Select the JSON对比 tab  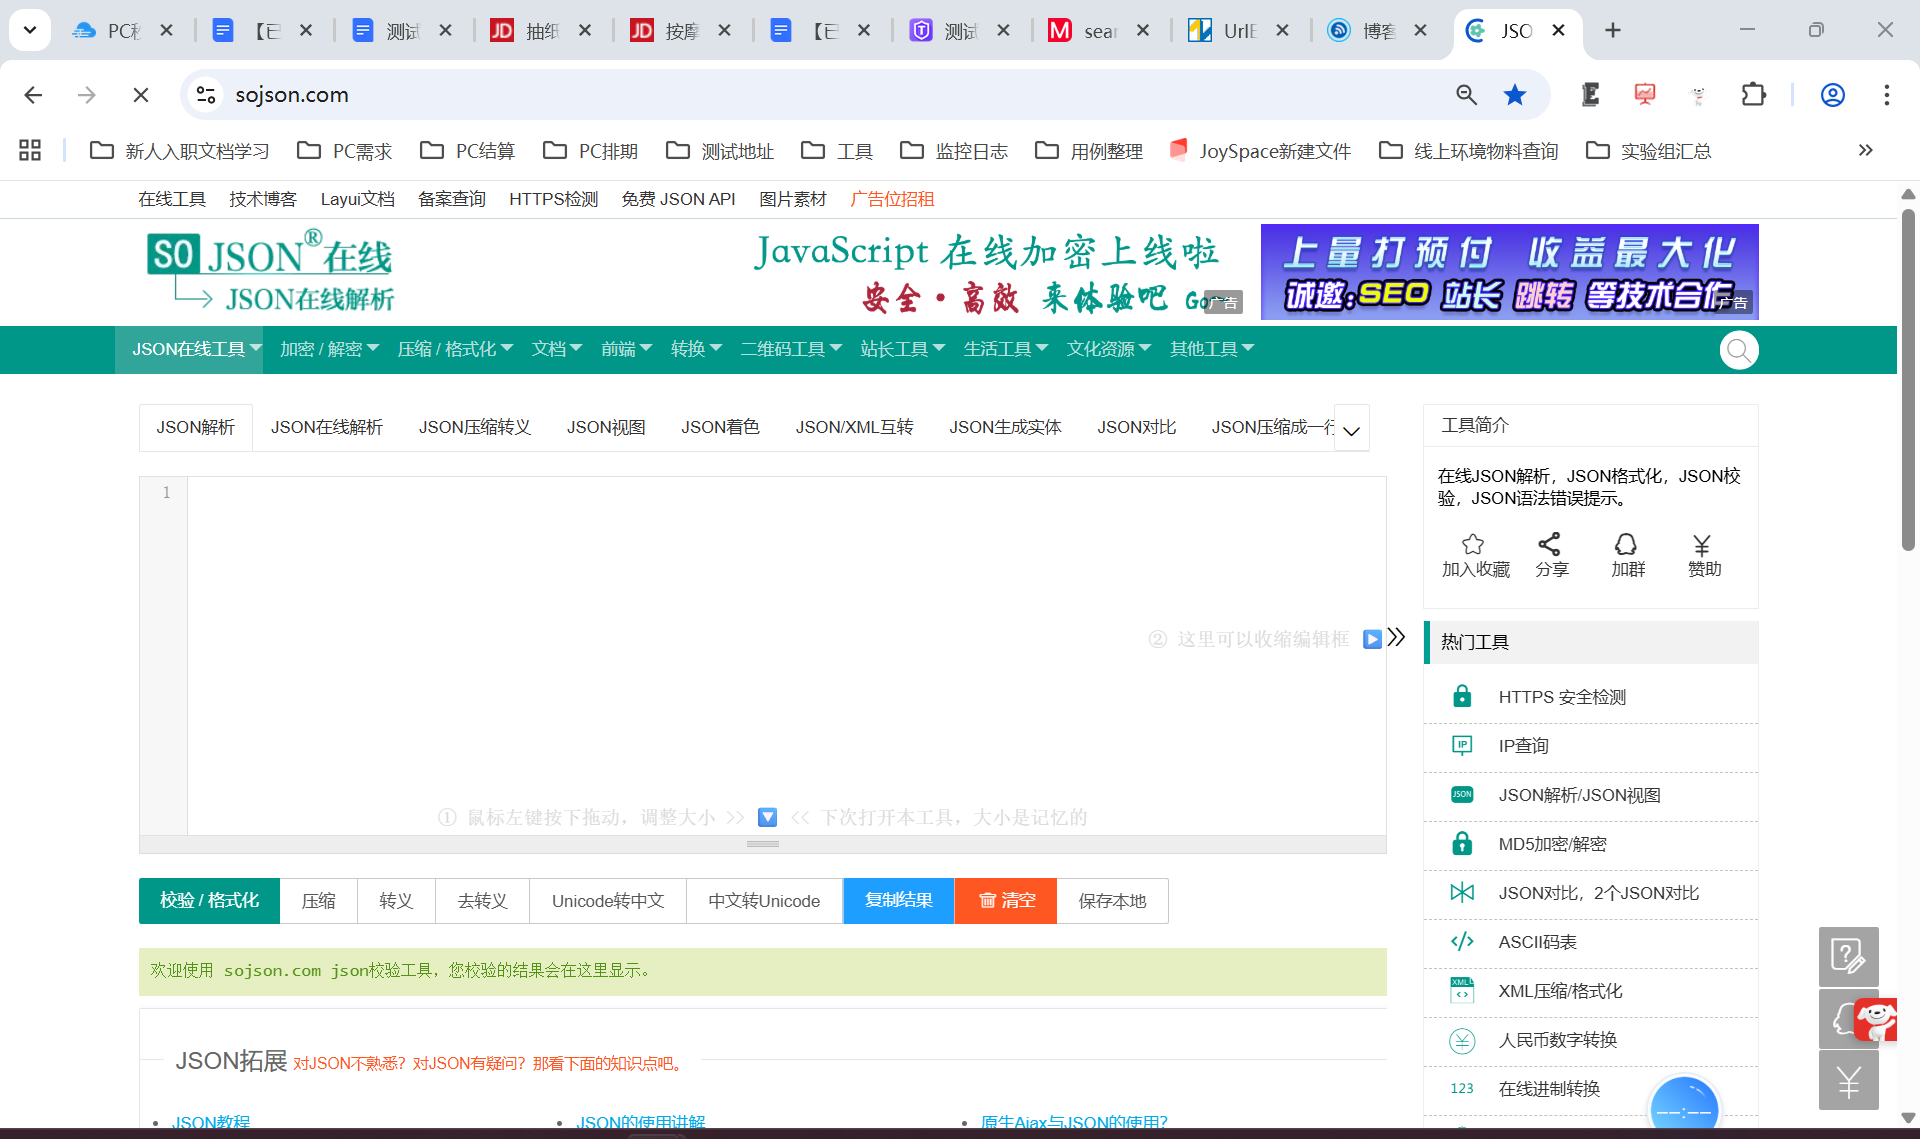click(1136, 428)
